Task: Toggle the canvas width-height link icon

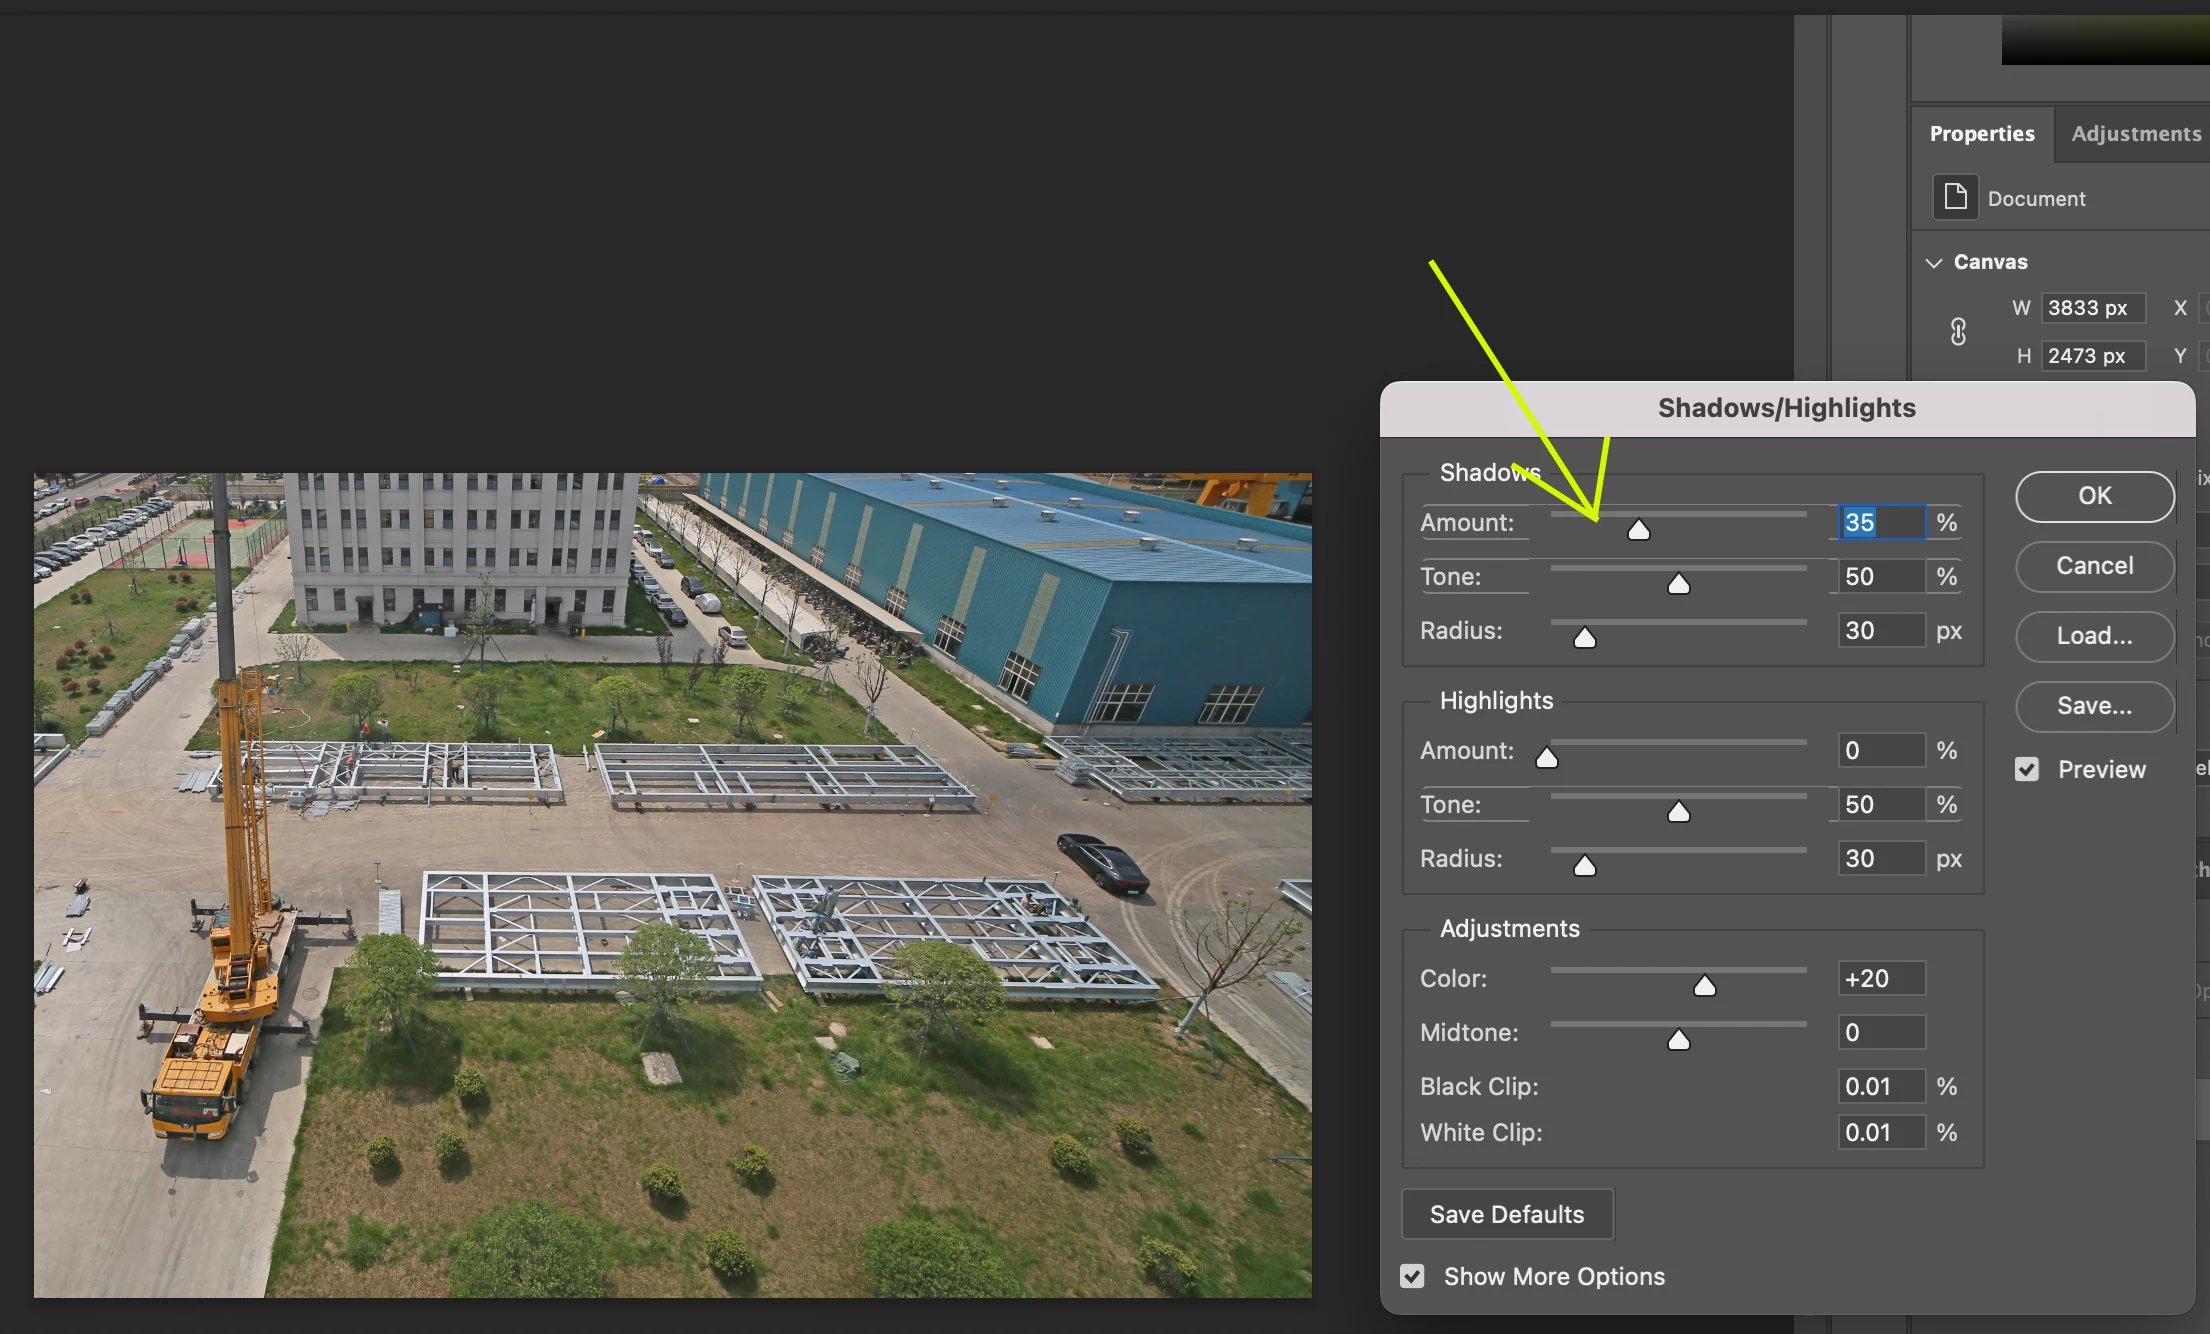Action: [1958, 332]
